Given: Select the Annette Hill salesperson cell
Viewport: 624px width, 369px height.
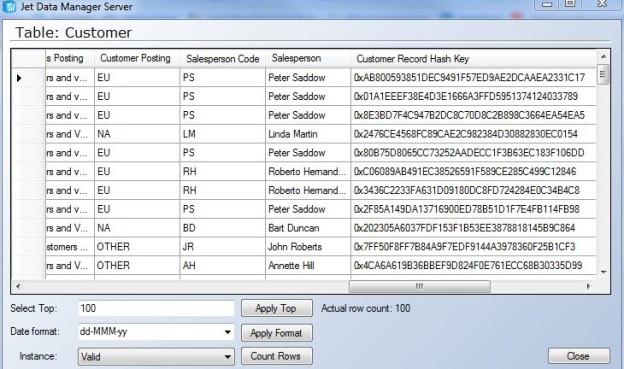Looking at the screenshot, I should [308, 266].
